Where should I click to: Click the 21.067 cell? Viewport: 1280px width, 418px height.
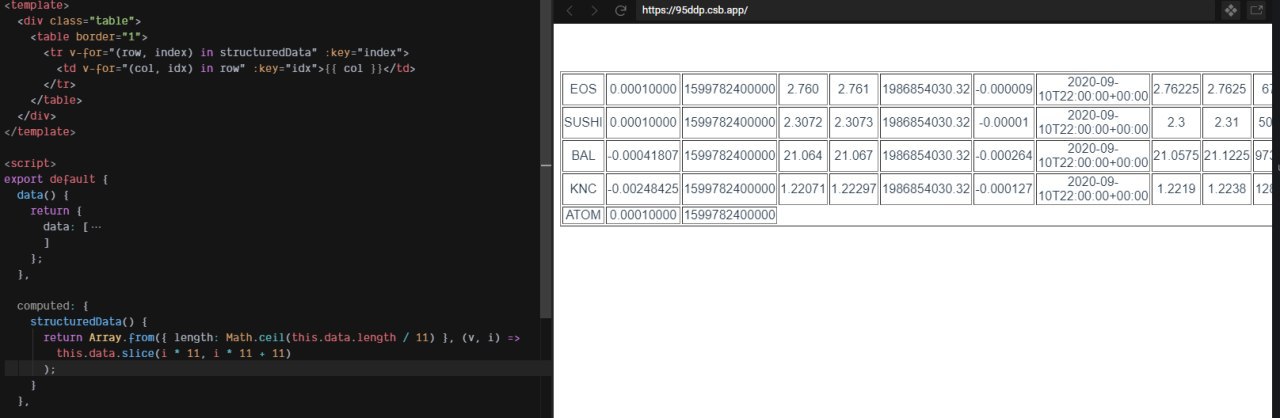coord(853,156)
